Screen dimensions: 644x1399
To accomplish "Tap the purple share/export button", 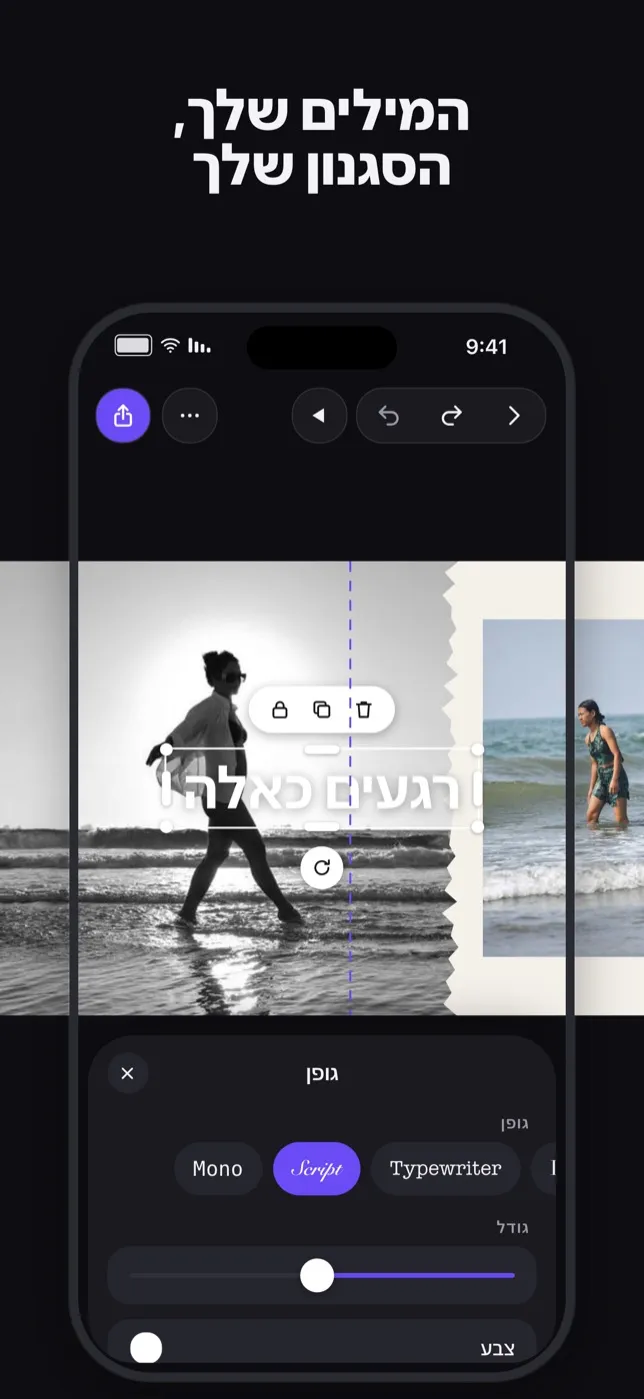I will tap(123, 416).
